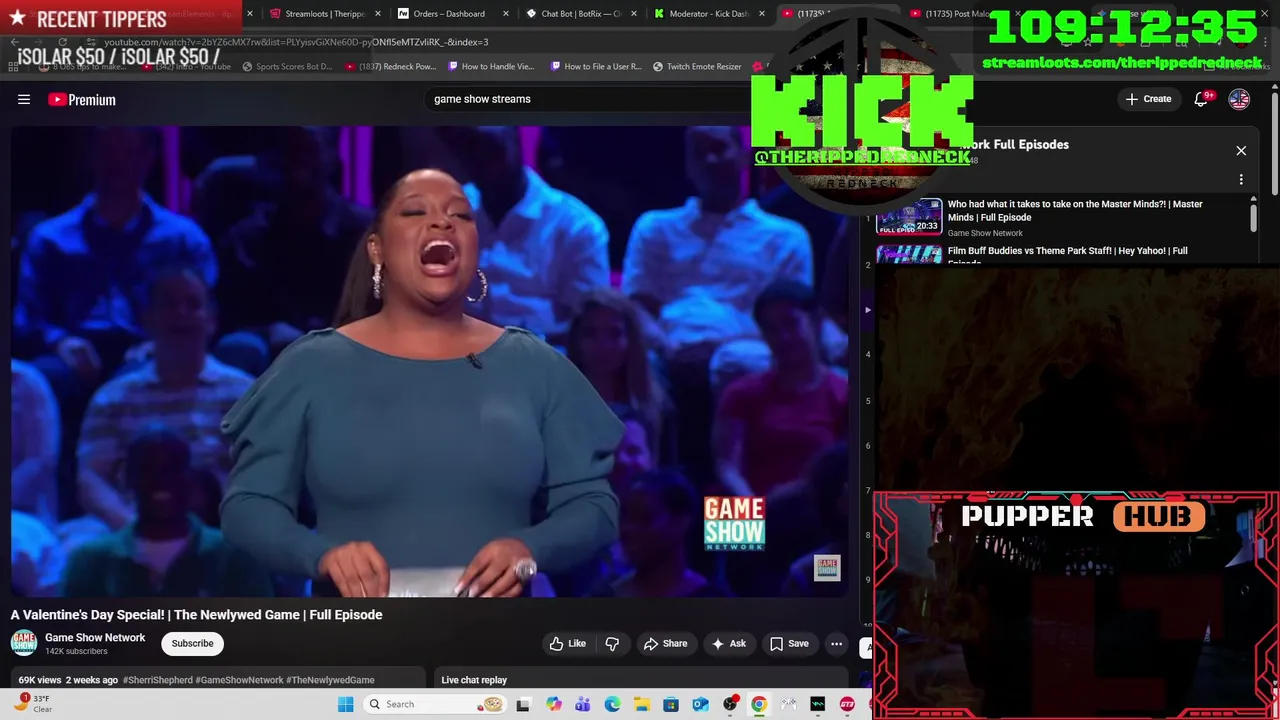Viewport: 1280px width, 720px height.
Task: Open Windows Start menu
Action: (x=345, y=704)
